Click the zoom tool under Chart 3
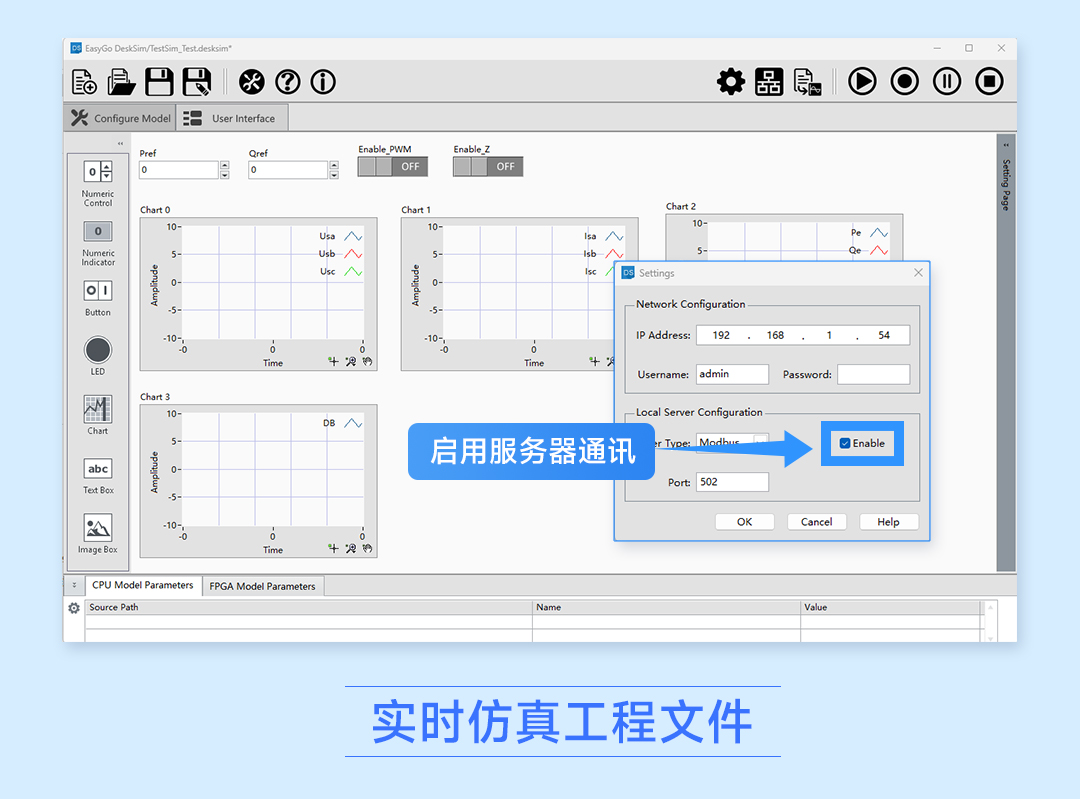 351,548
